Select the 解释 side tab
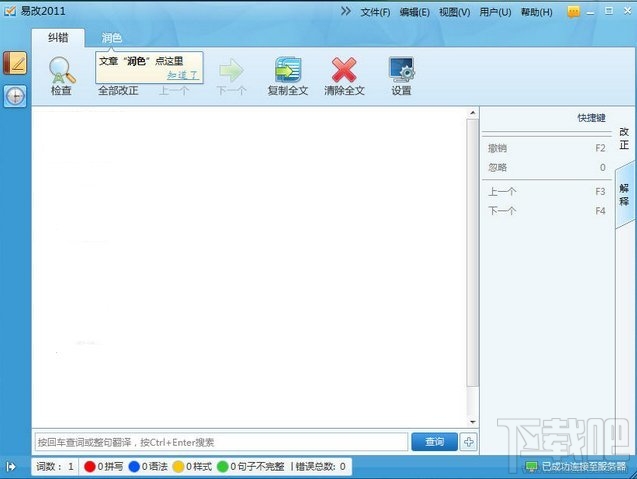 [x=624, y=195]
